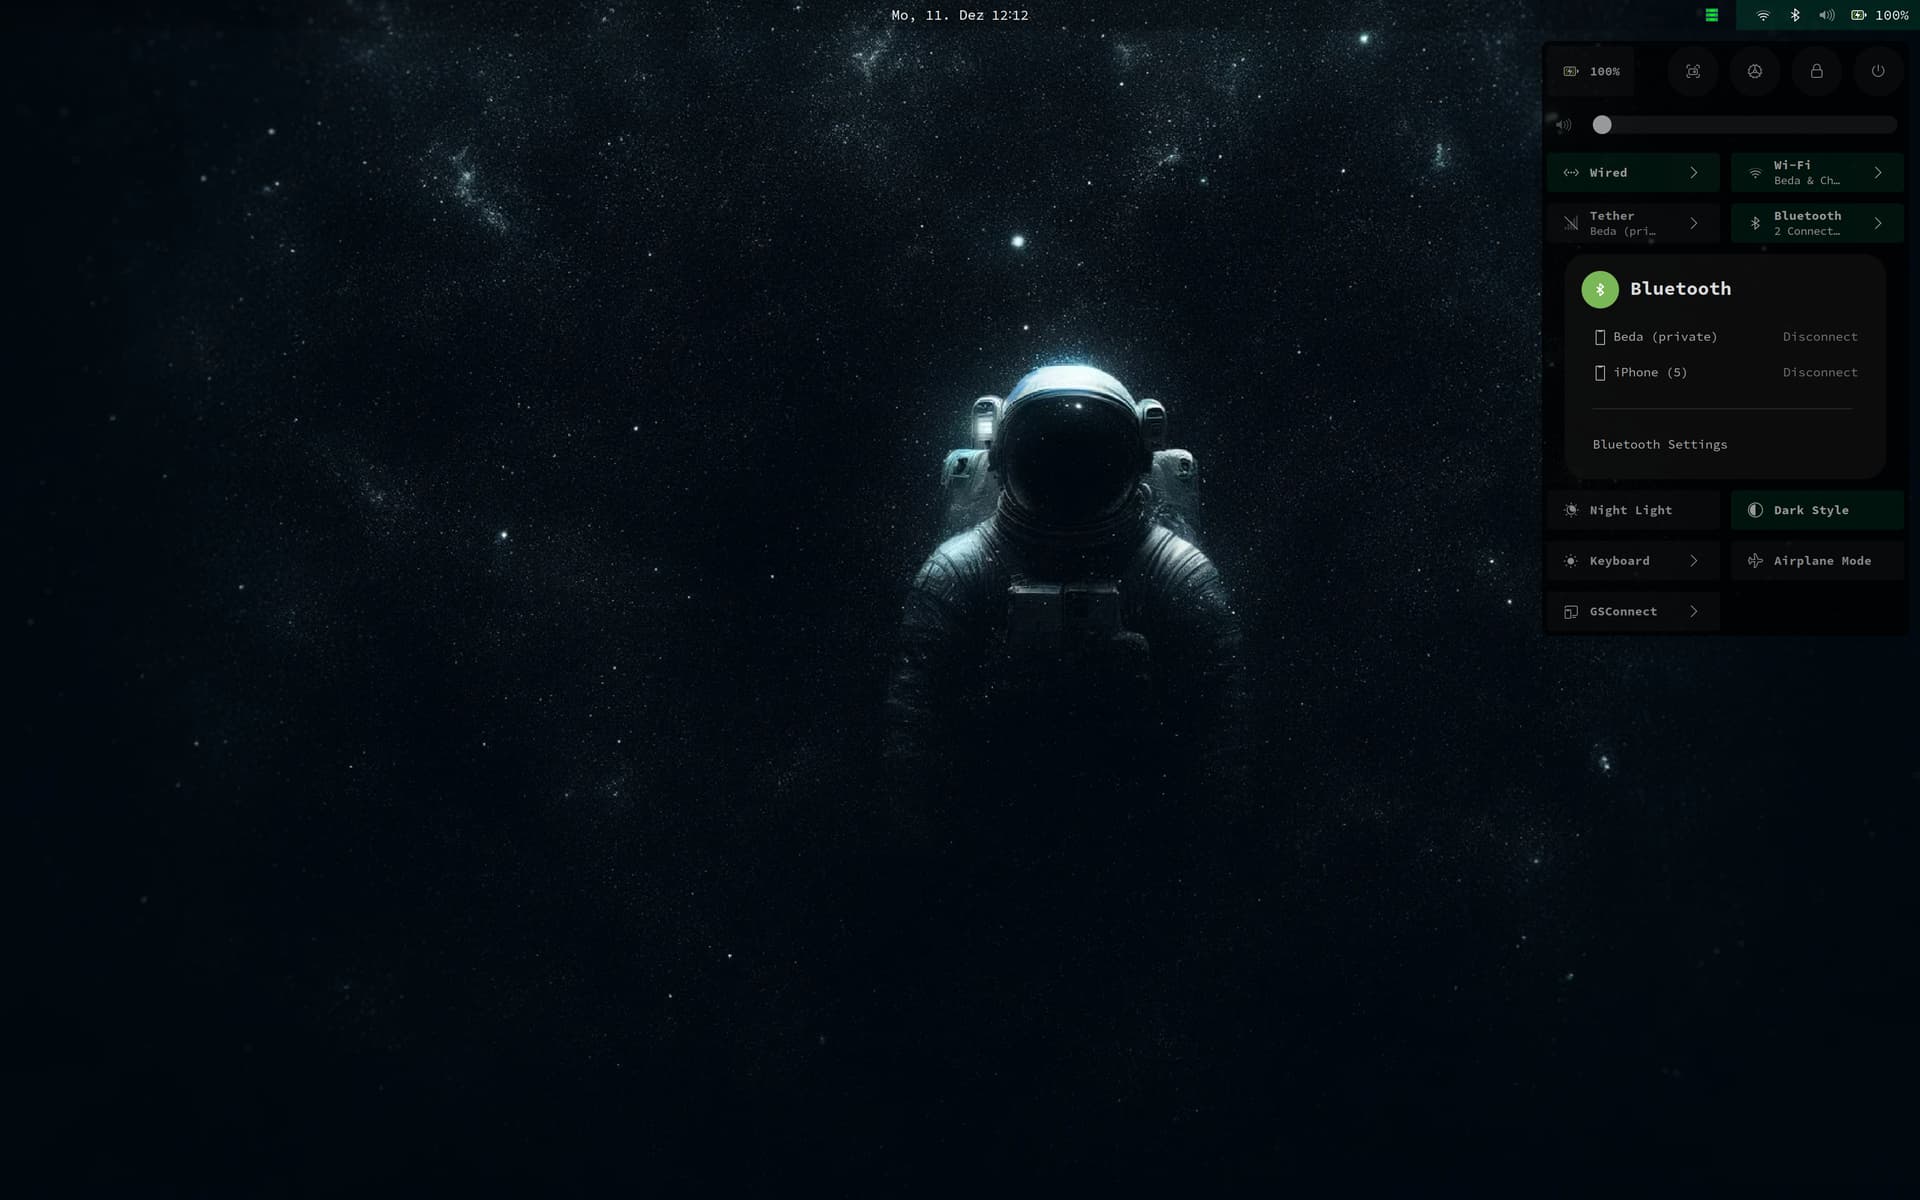1920x1200 pixels.
Task: Open system settings from the quick panel
Action: 1754,71
